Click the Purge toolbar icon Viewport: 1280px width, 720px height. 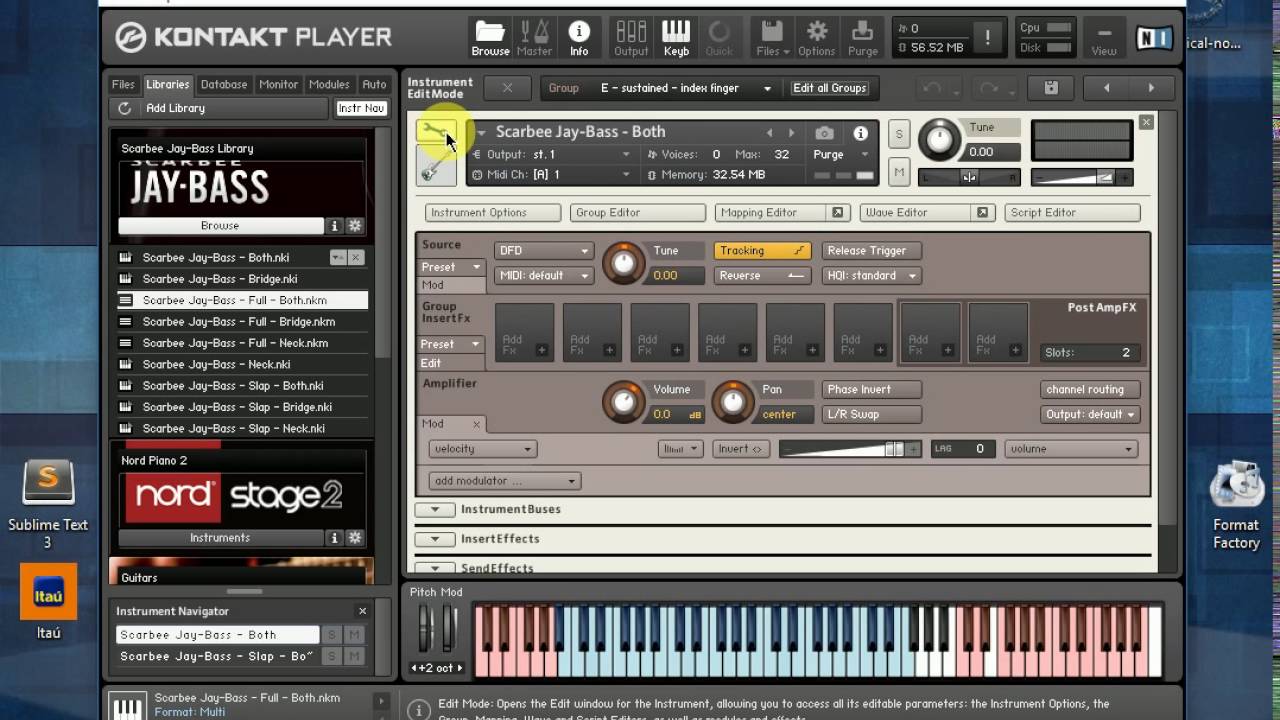click(862, 37)
